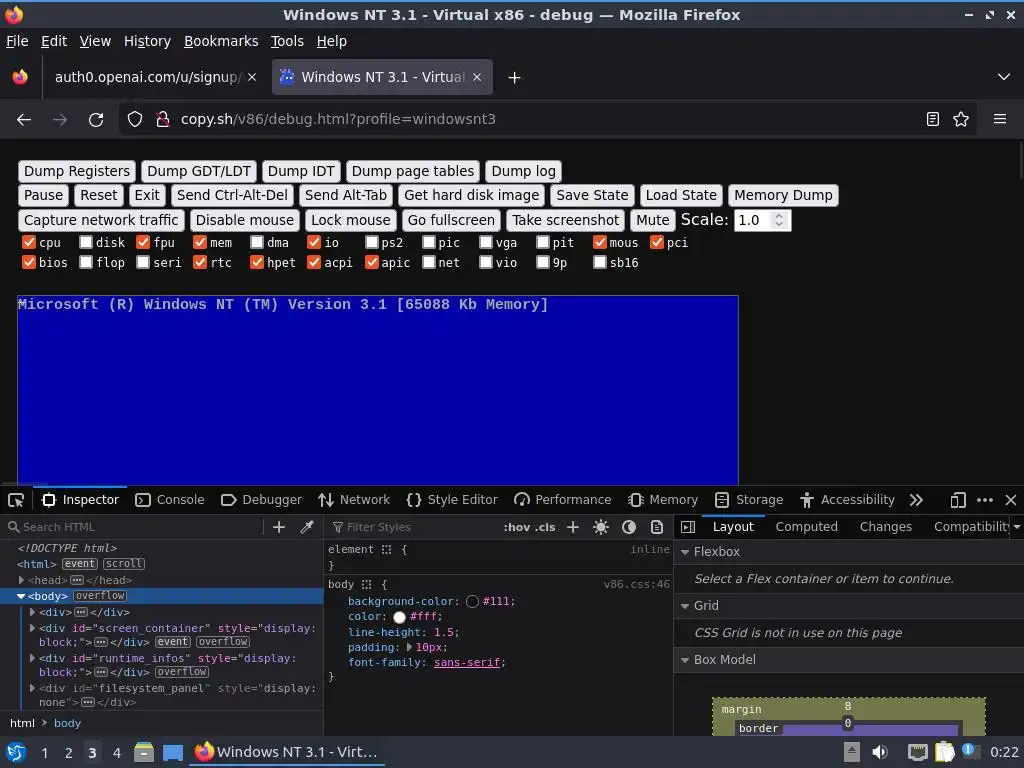Bookmark this page with the star icon
1024x768 pixels.
click(961, 120)
